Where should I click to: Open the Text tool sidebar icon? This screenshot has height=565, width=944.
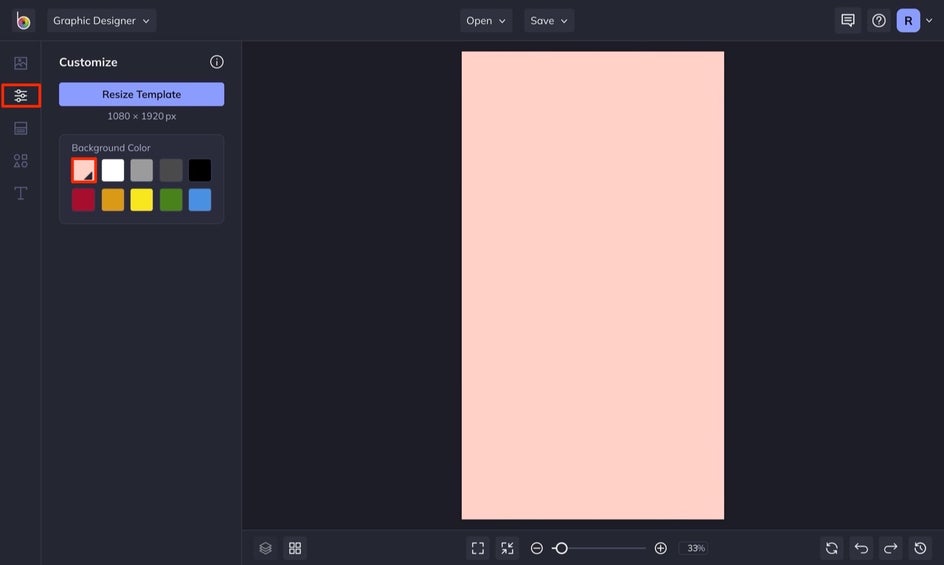(20, 193)
